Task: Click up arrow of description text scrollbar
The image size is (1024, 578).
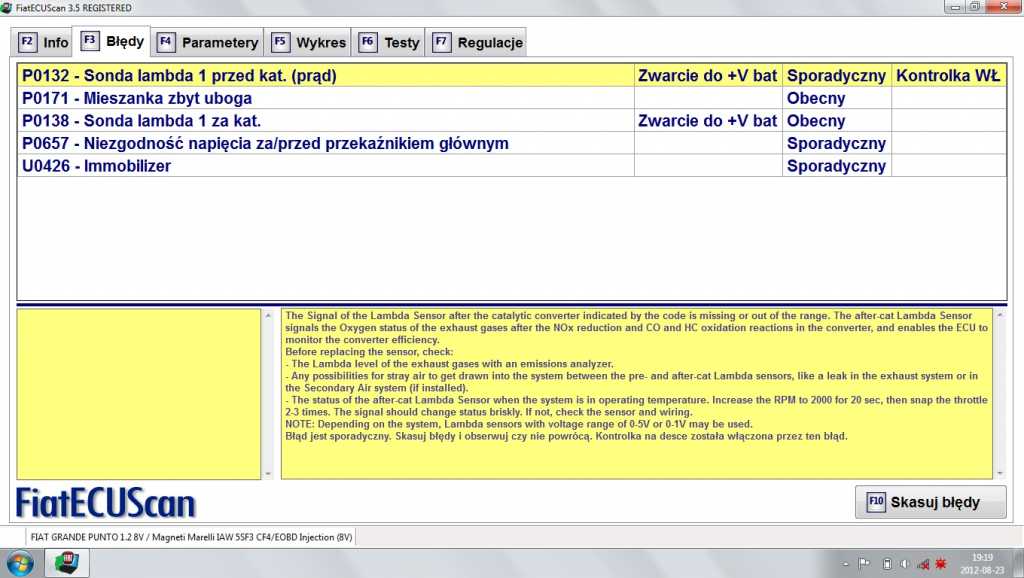Action: tap(999, 315)
